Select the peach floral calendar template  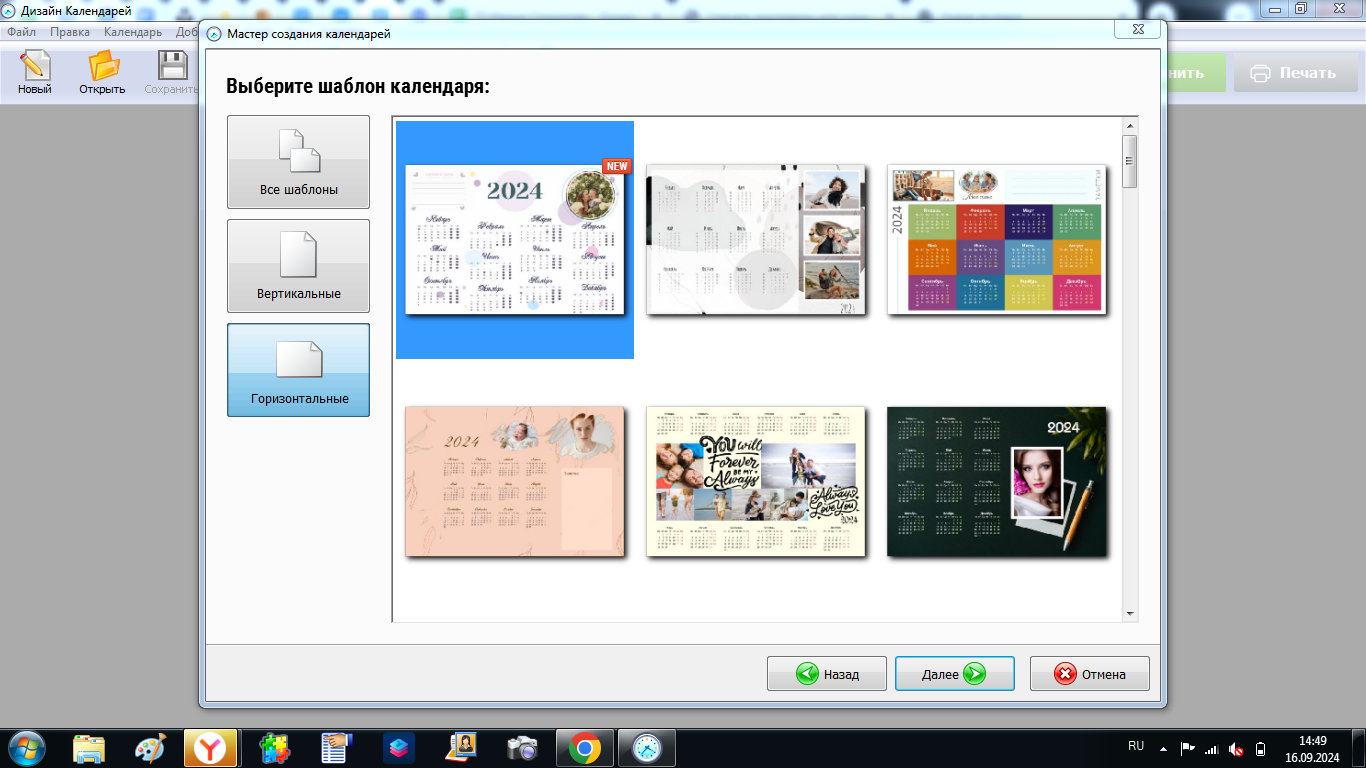tap(515, 481)
